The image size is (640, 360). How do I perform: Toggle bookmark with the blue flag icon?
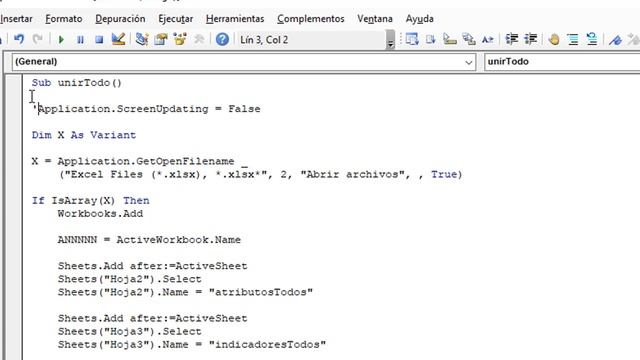[x=615, y=40]
